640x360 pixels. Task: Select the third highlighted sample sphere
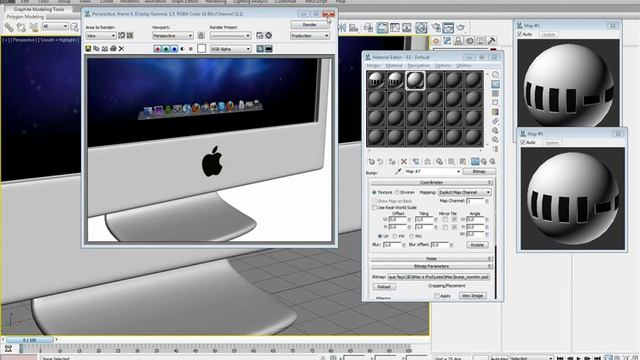(415, 80)
